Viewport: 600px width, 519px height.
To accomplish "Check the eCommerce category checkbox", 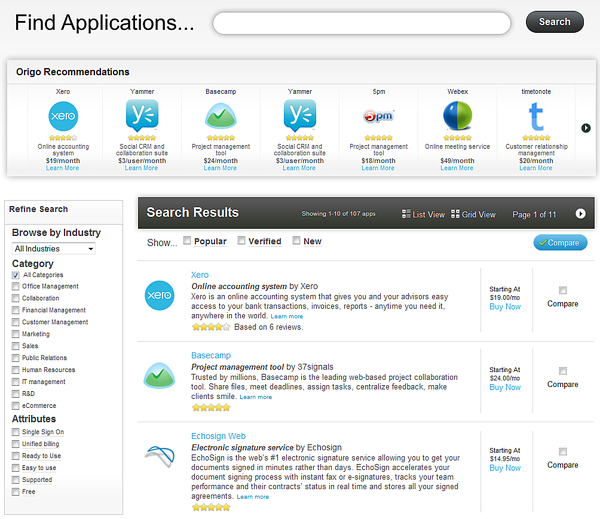I will click(x=15, y=406).
